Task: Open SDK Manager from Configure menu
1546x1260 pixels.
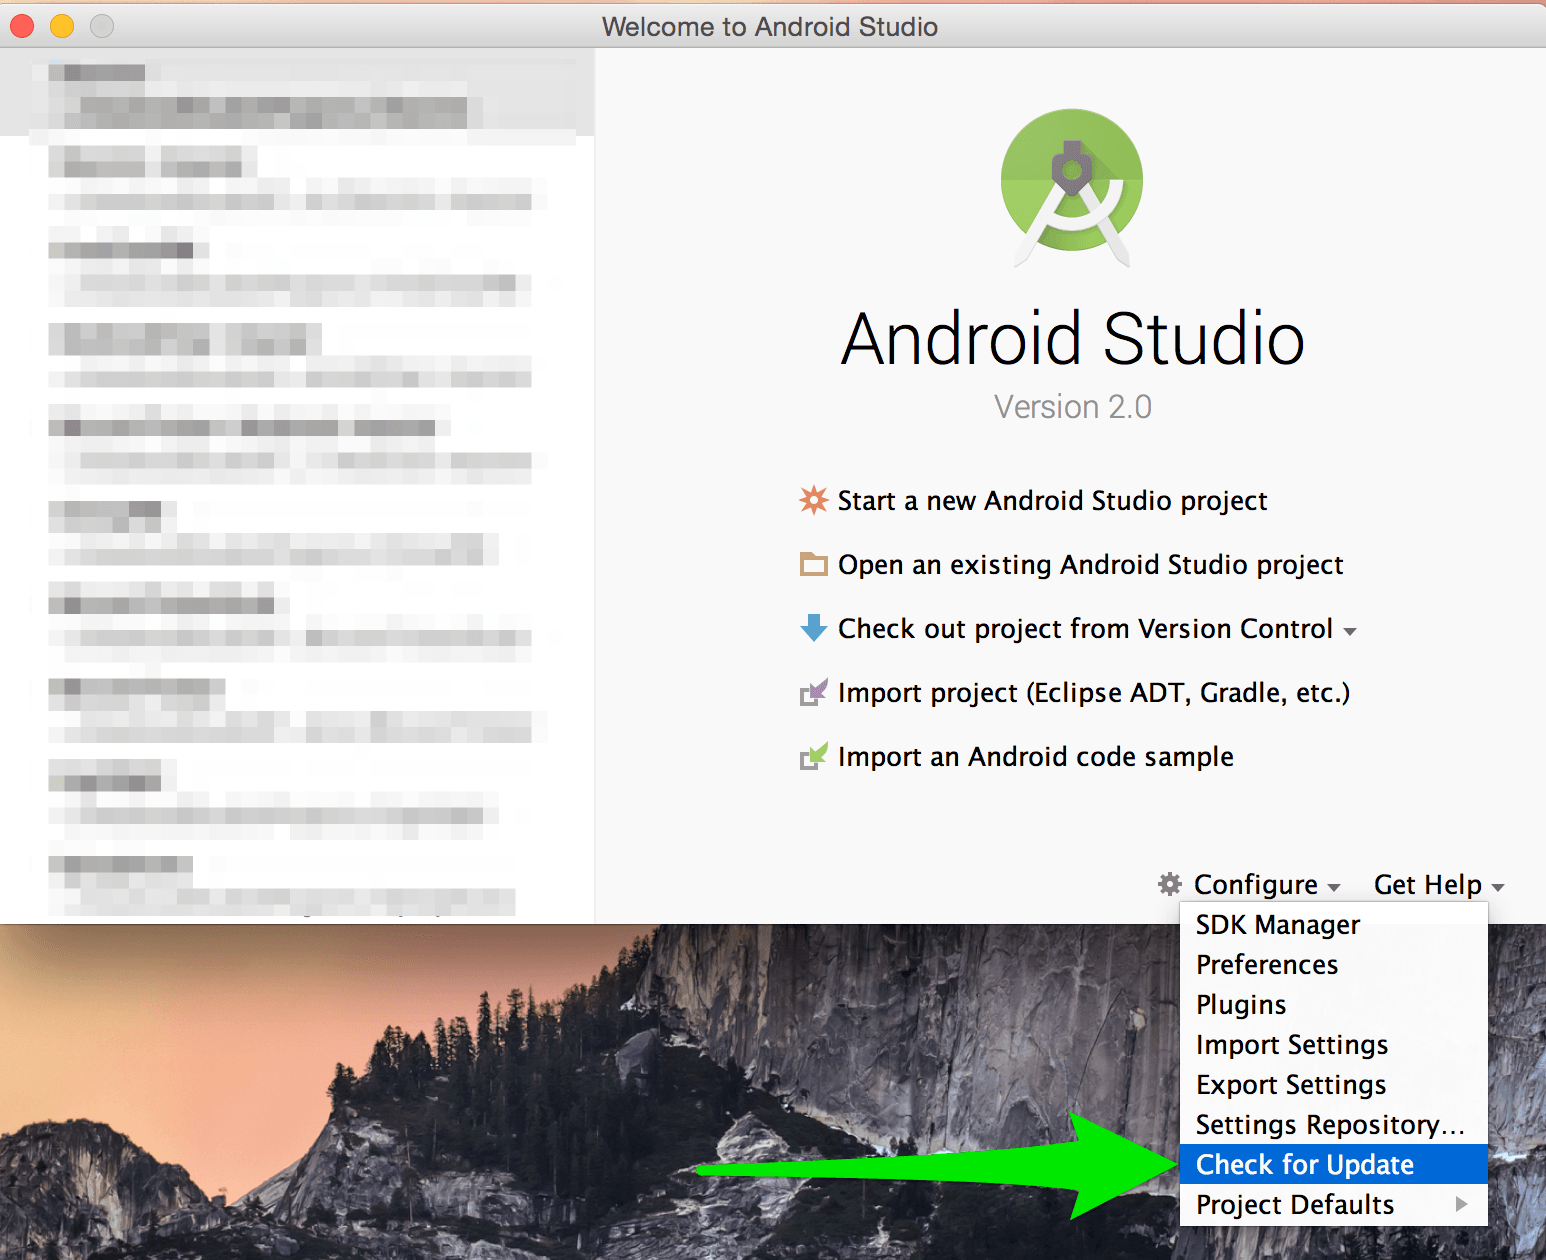Action: click(1277, 925)
